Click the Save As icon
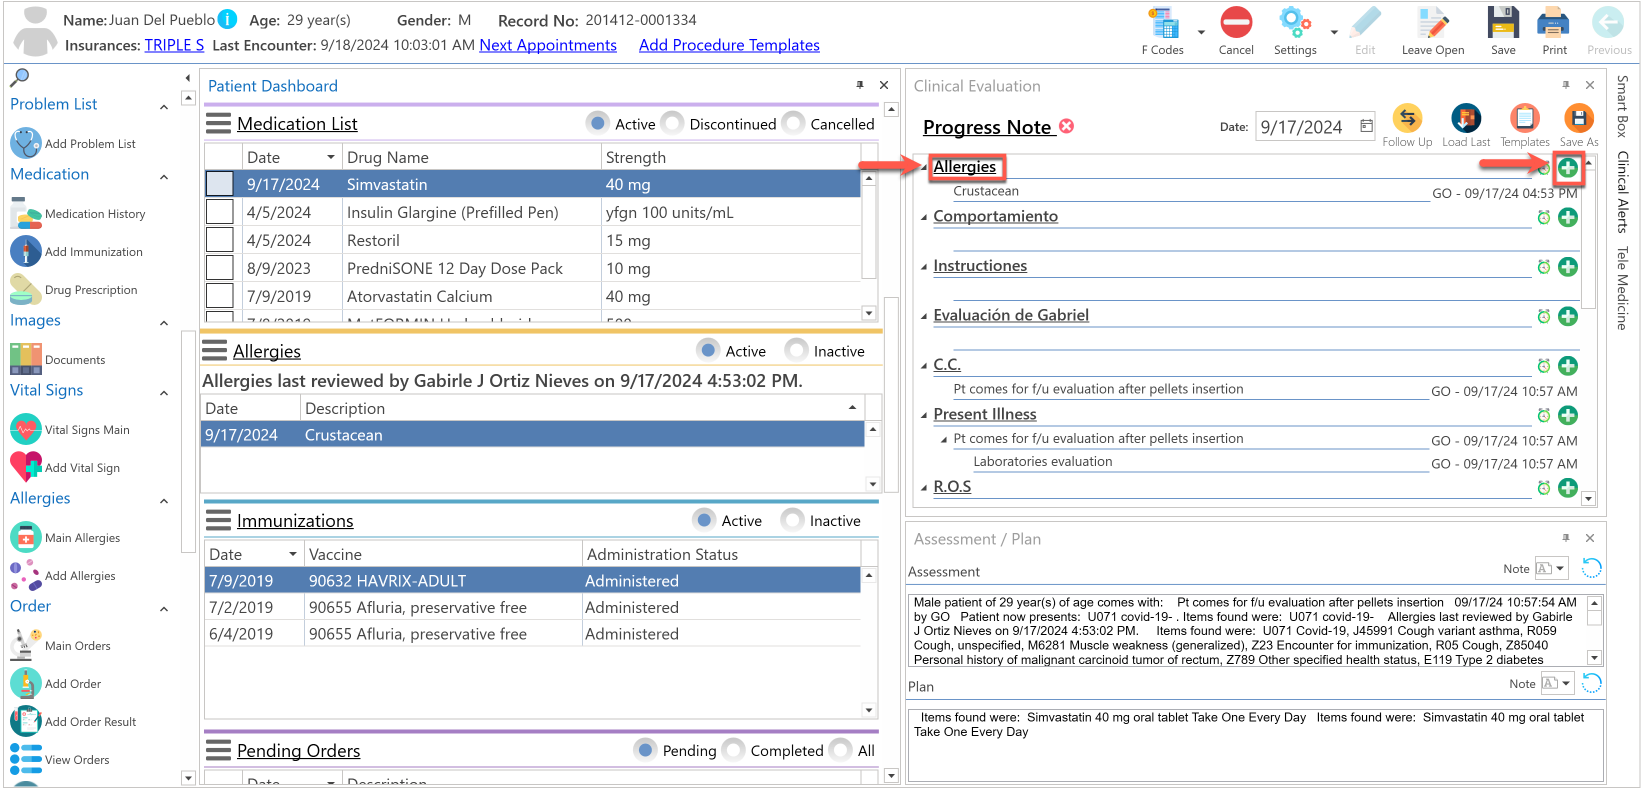 tap(1579, 119)
